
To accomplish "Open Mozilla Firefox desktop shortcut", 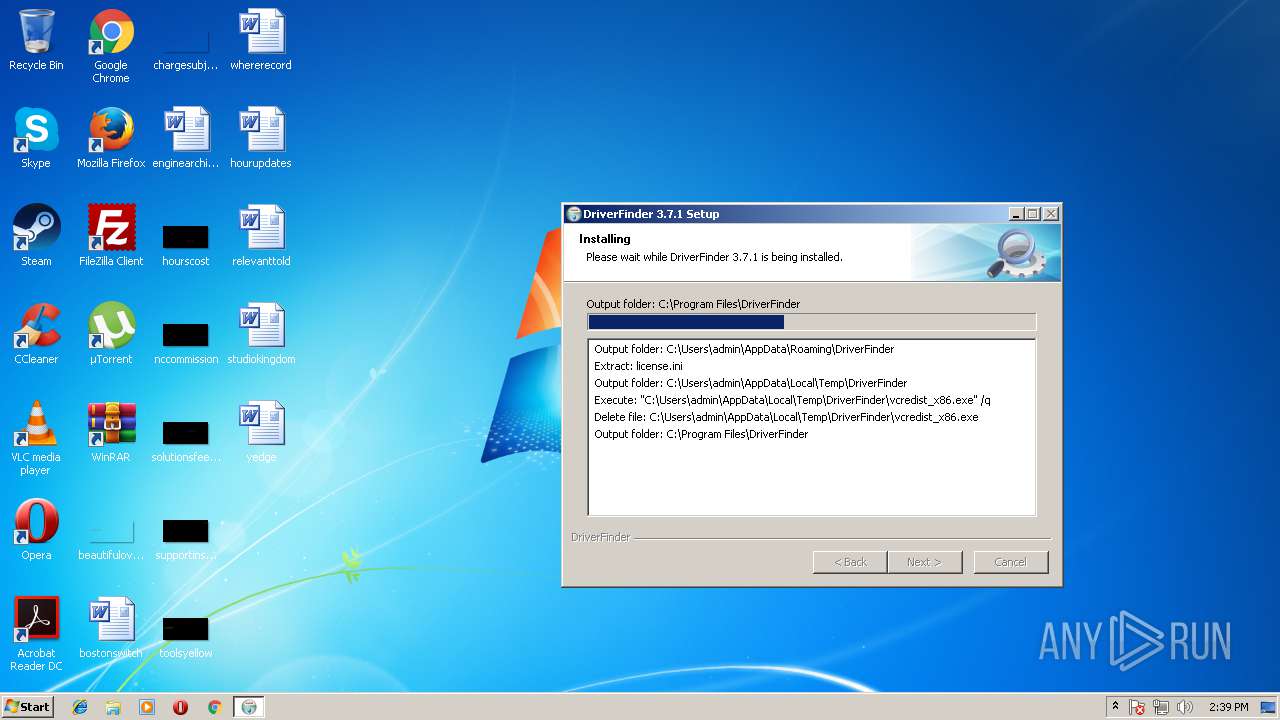I will pos(111,138).
